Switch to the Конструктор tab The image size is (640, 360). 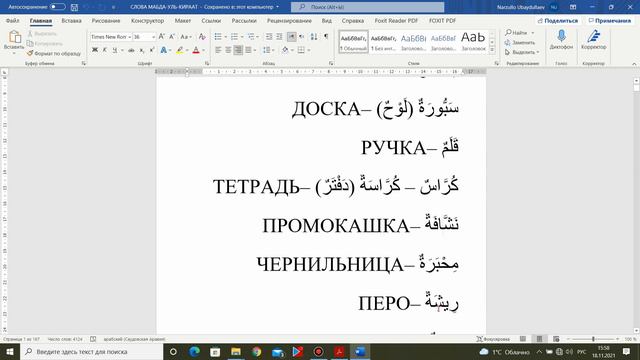[x=147, y=20]
